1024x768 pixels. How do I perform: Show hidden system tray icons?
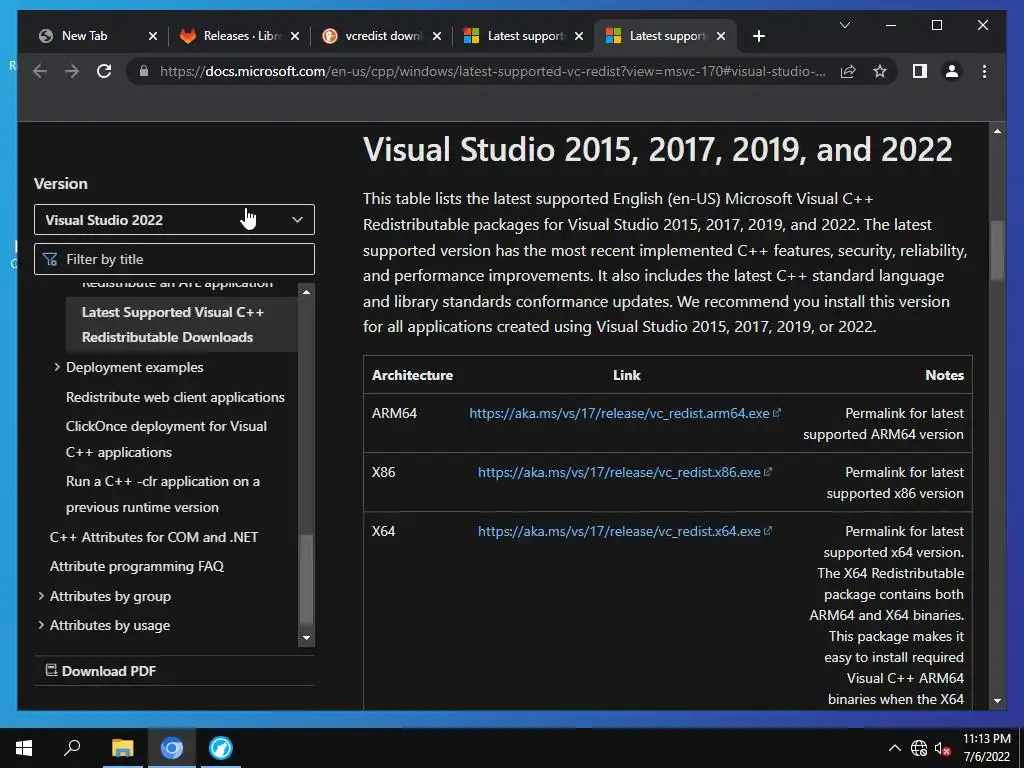click(895, 748)
